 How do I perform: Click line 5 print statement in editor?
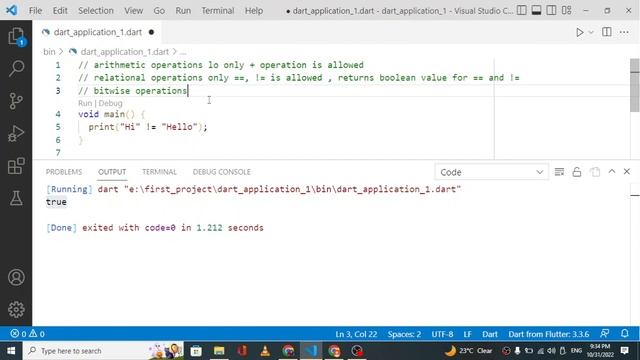(x=148, y=127)
